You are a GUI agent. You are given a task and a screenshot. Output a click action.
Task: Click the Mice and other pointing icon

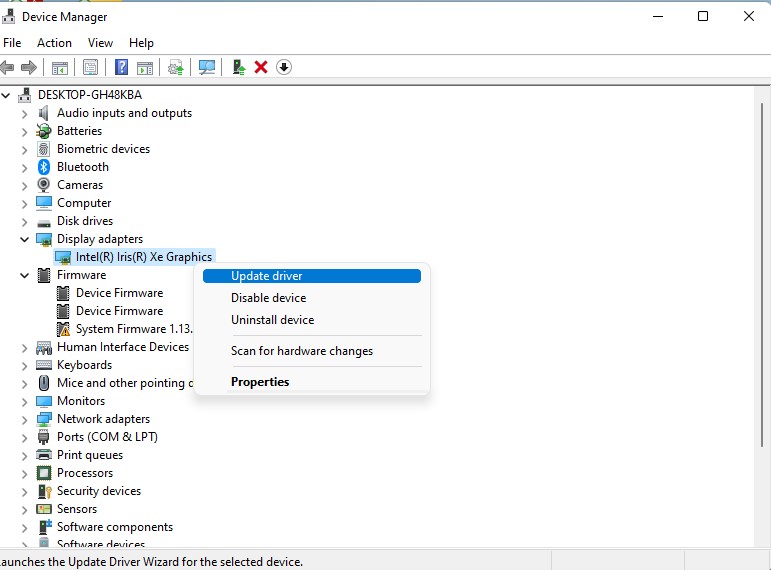click(44, 383)
